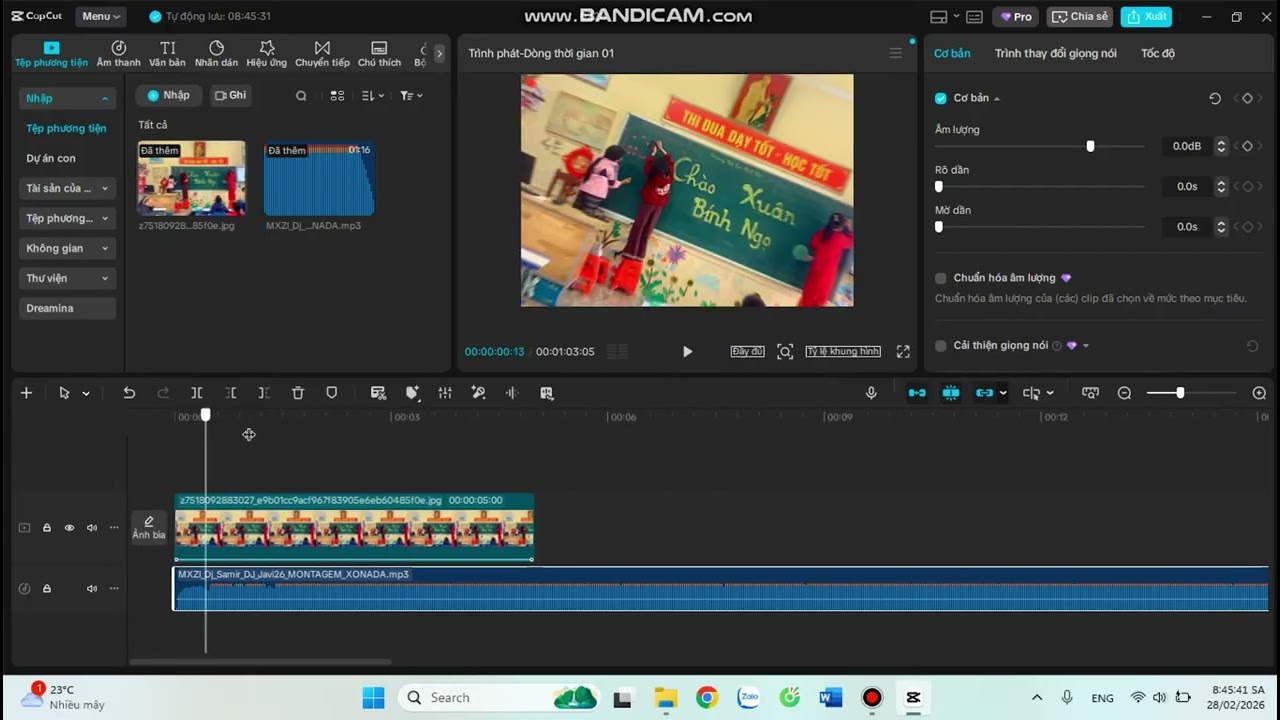This screenshot has width=1280, height=720.
Task: Add keyframe diamond for Âm lượng
Action: [1247, 146]
